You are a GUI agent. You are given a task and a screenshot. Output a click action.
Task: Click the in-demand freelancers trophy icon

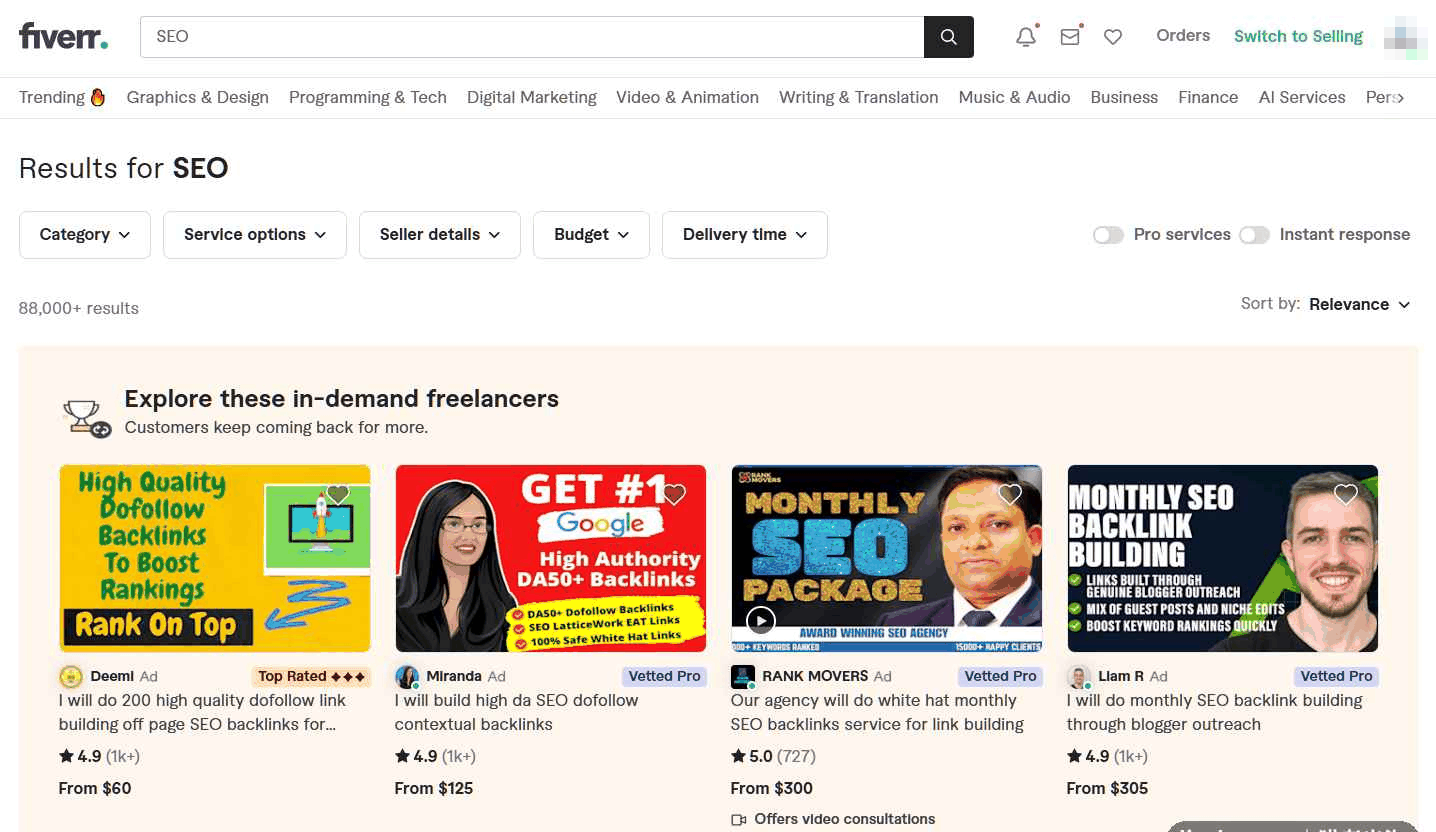point(87,418)
